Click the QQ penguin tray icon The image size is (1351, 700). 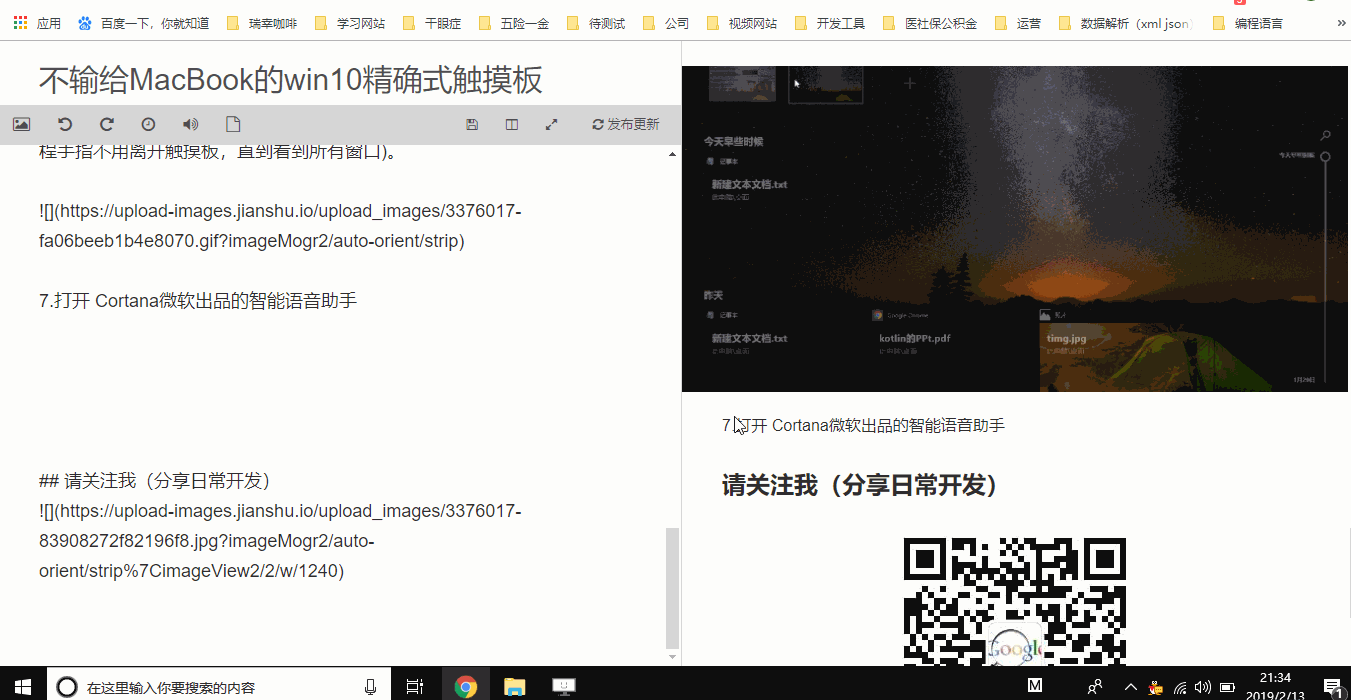pos(1156,687)
